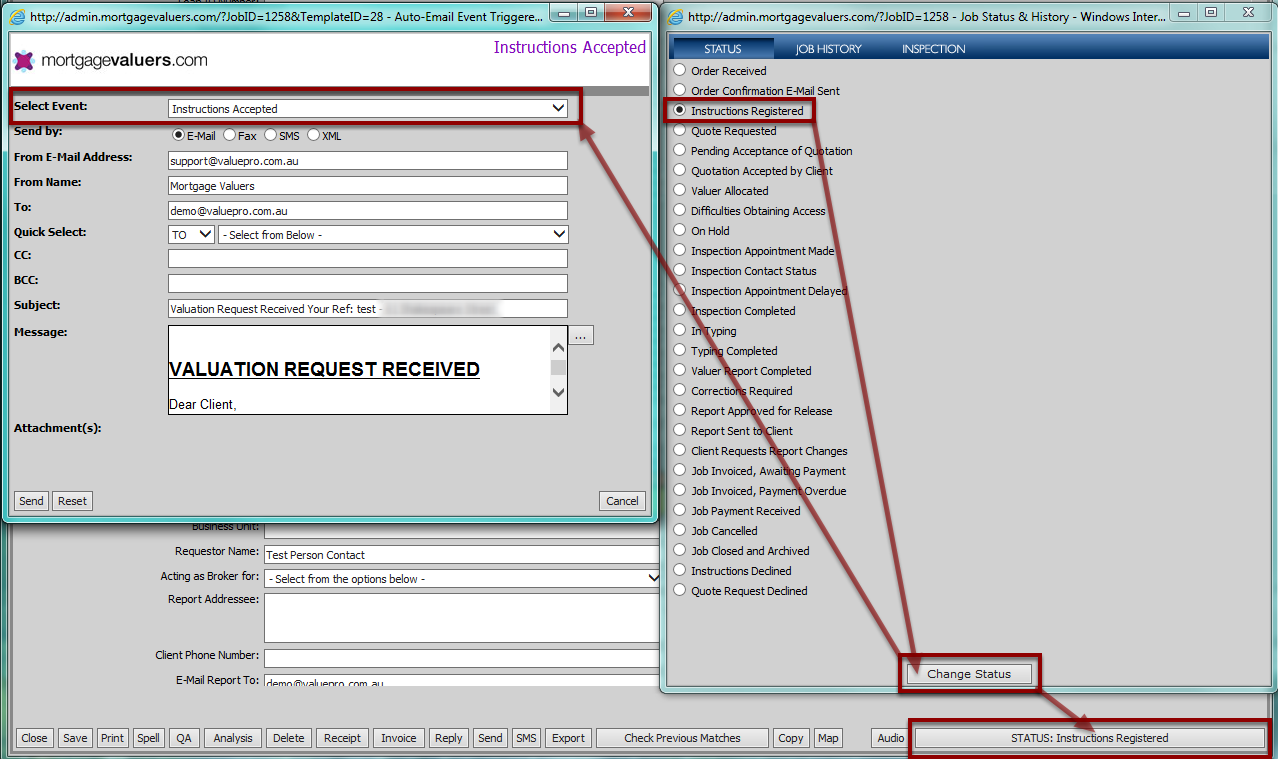Click the CC input field

(368, 258)
